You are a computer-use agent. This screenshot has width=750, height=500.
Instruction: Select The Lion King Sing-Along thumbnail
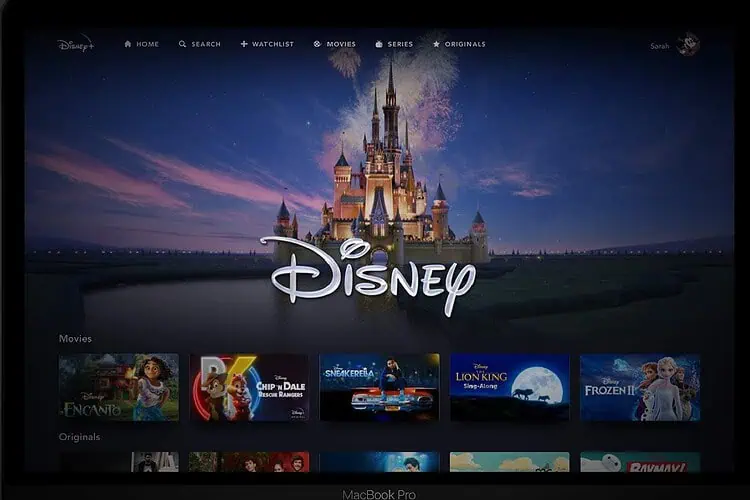pos(509,386)
